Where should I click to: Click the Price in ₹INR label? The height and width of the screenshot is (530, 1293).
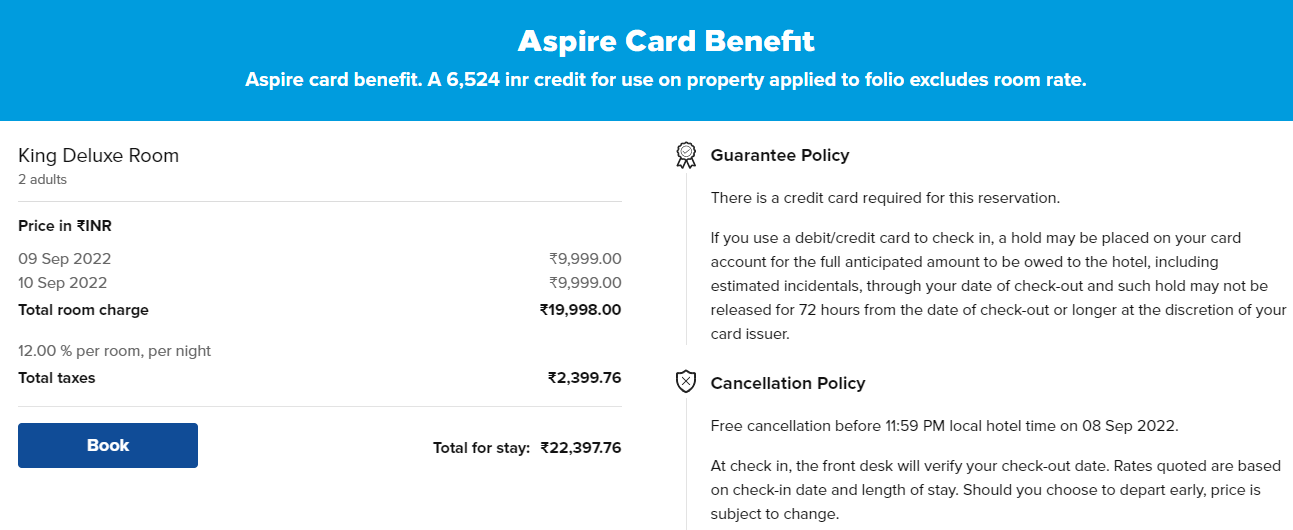tap(65, 226)
